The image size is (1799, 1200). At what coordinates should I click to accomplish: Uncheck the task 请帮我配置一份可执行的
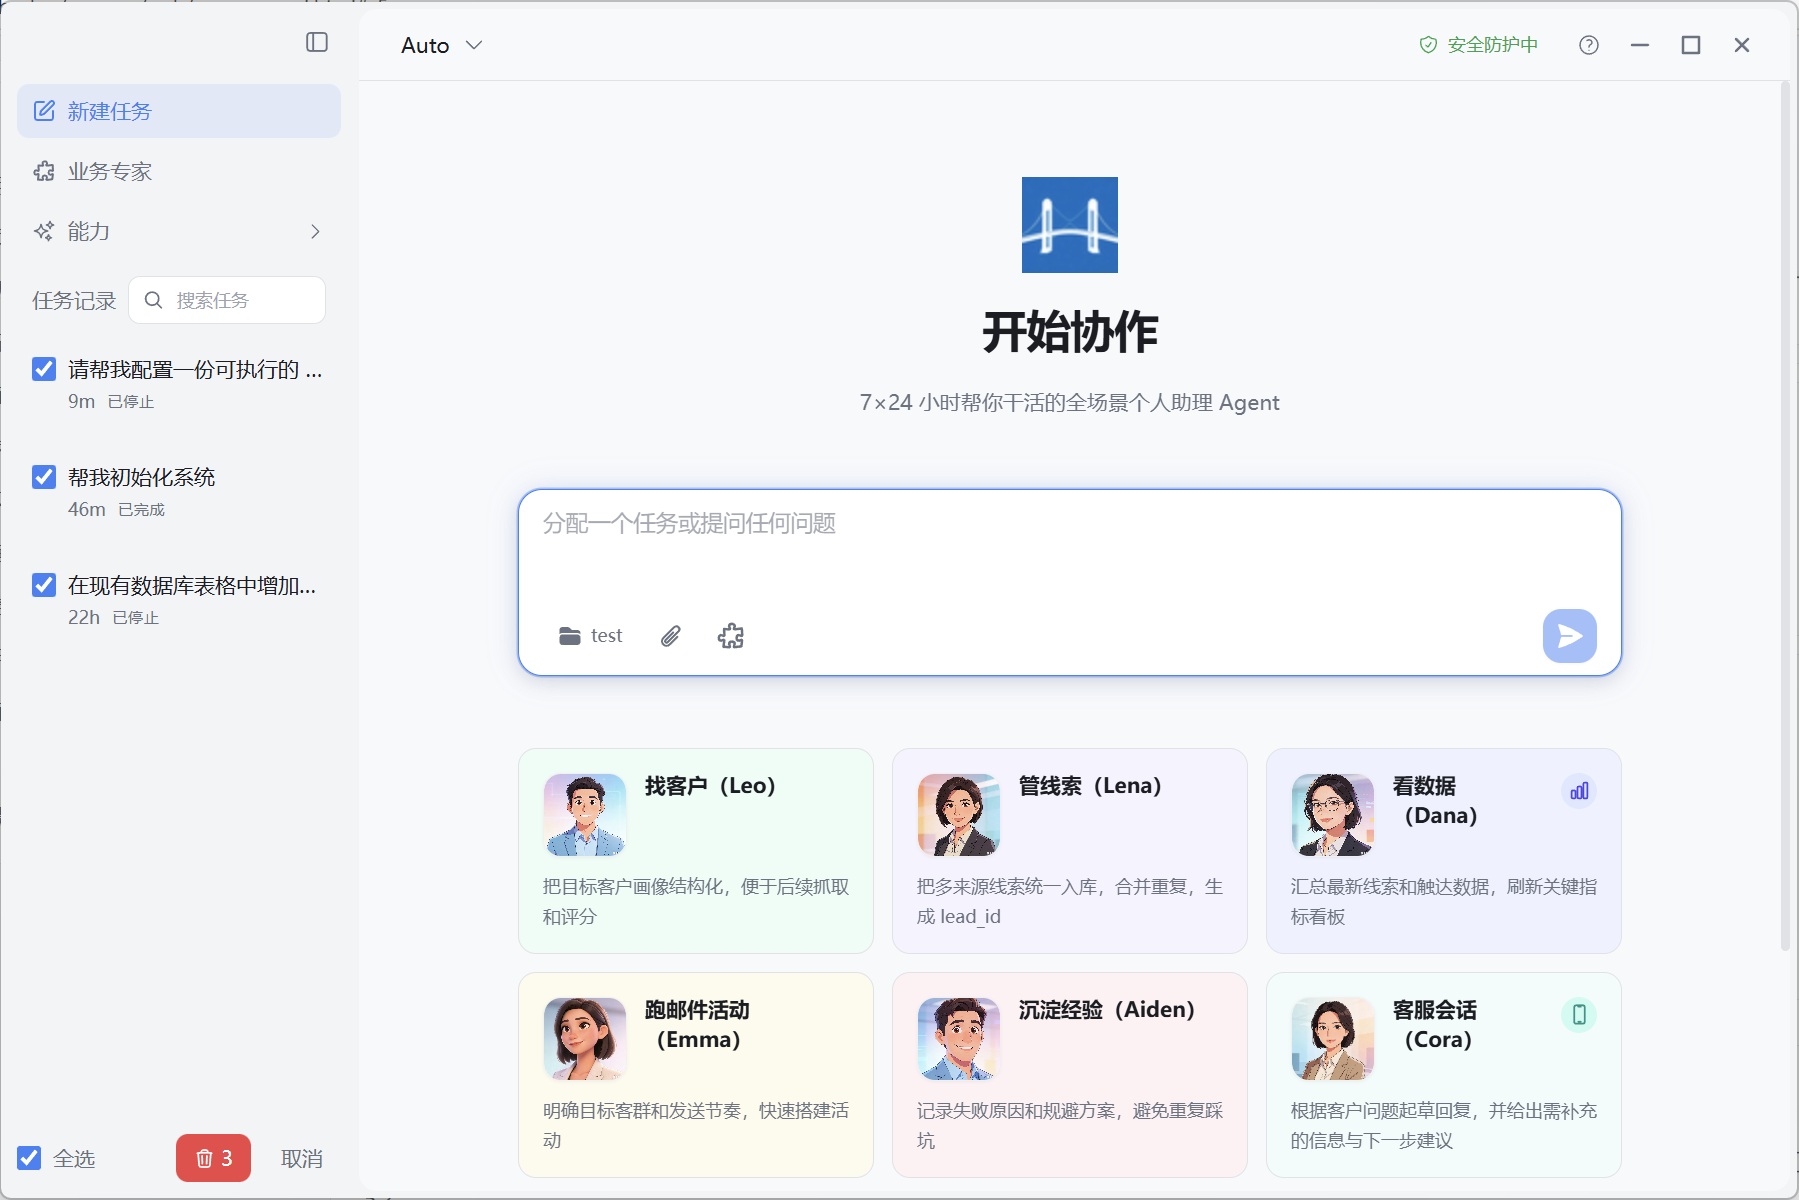[x=44, y=369]
